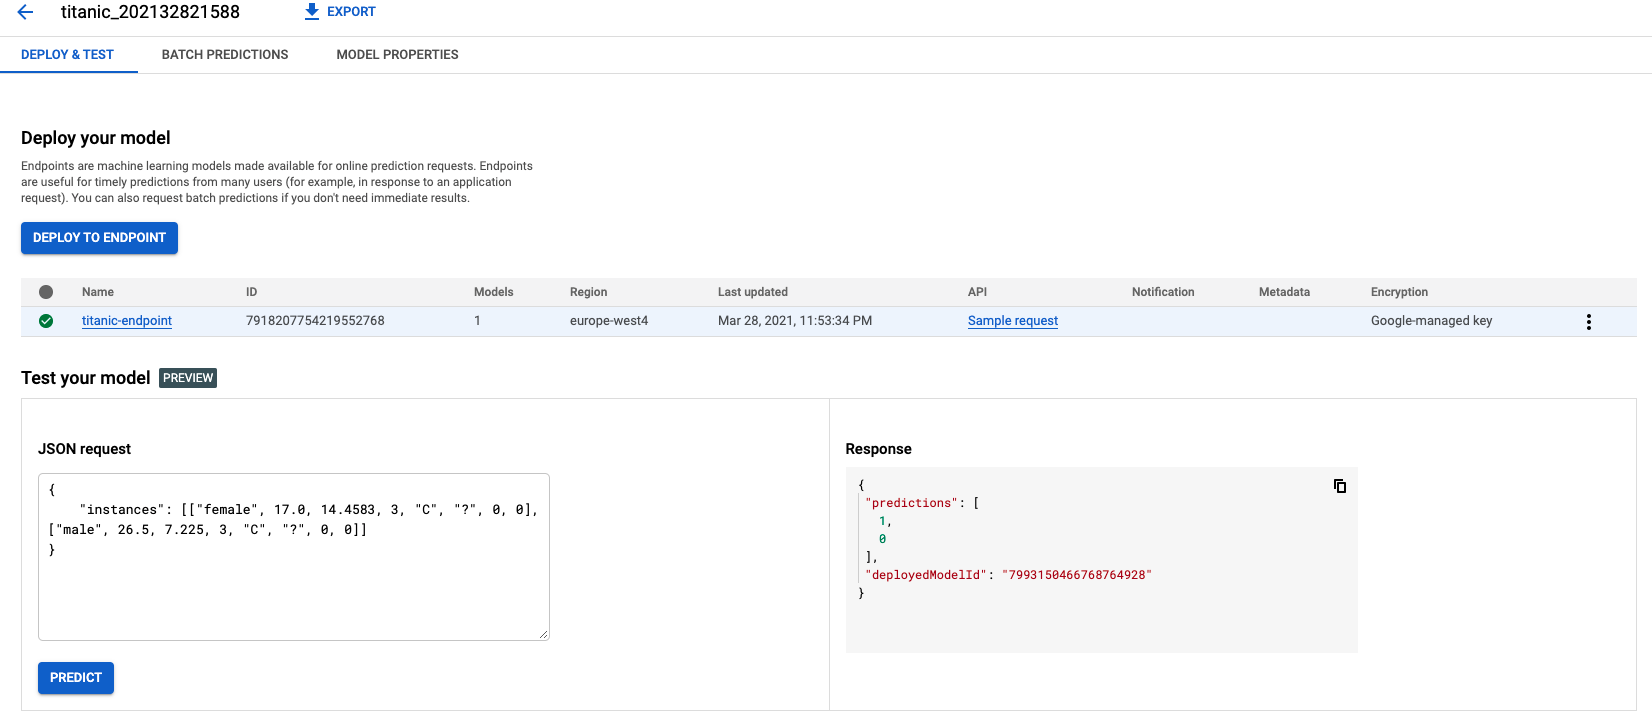Click the gray status circle header icon
1652x725 pixels.
(46, 292)
